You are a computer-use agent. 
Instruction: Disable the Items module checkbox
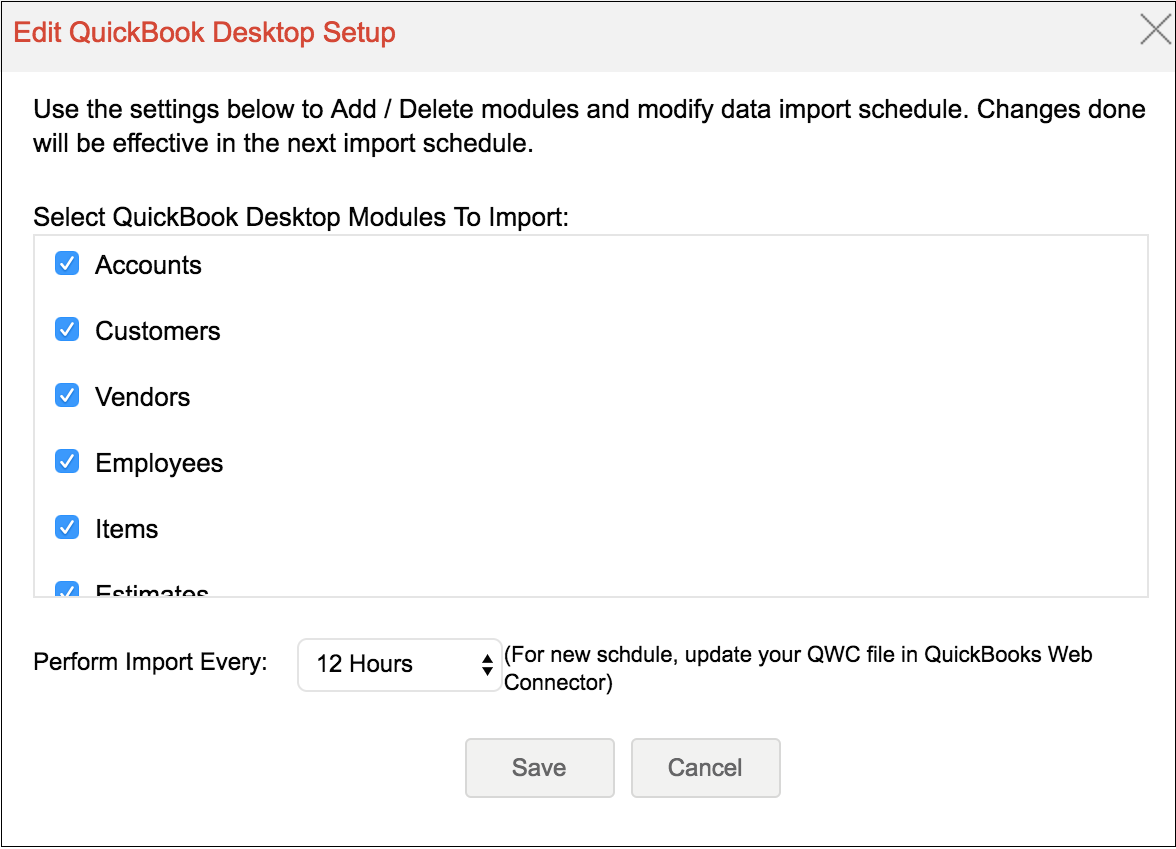coord(68,527)
